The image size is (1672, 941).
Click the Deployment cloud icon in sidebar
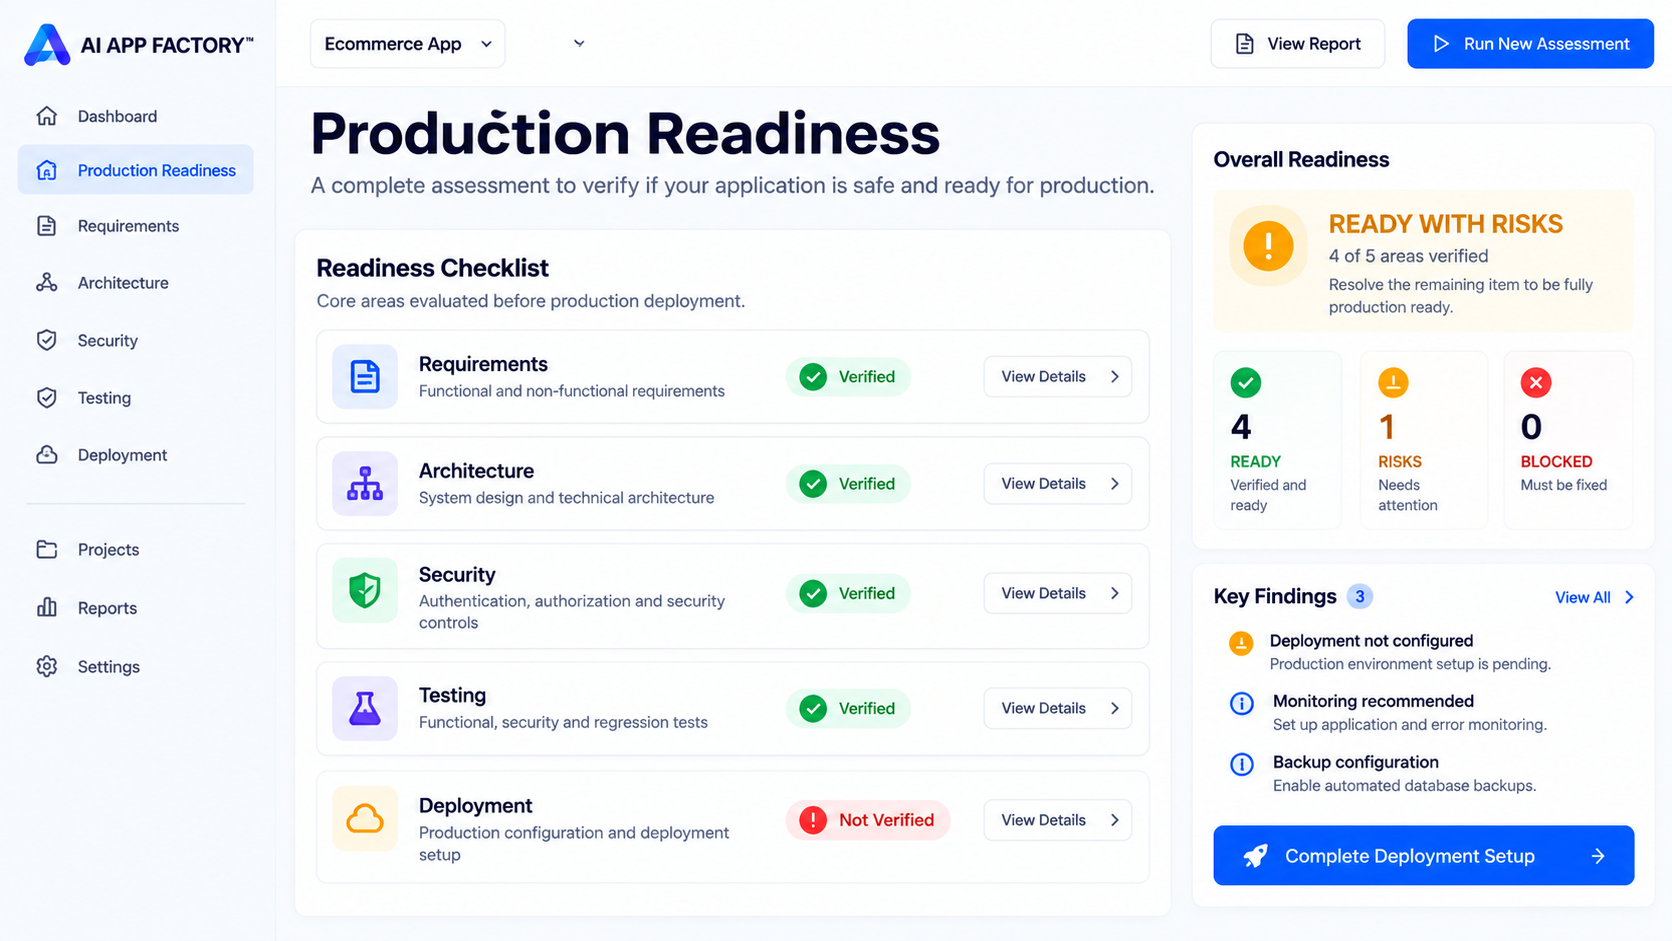(47, 455)
